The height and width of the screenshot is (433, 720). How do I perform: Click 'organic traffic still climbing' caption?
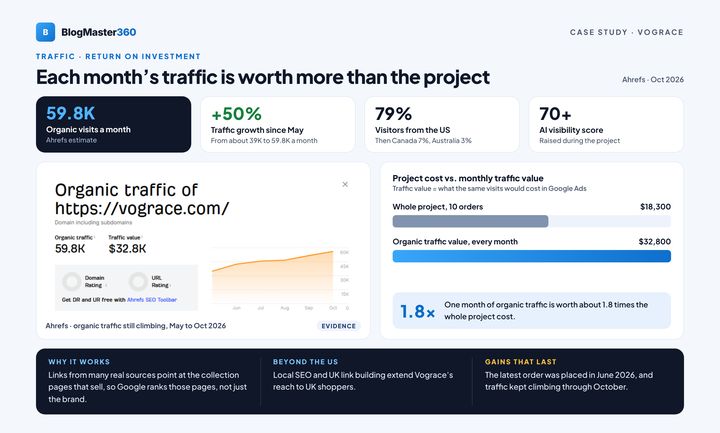point(135,326)
